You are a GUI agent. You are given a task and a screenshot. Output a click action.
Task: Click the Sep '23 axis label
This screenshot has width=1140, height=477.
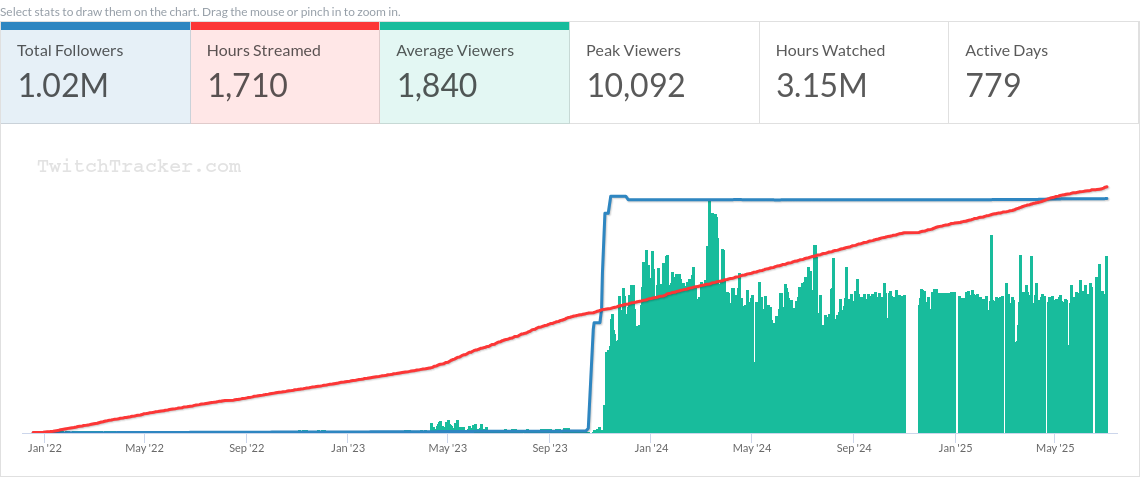[550, 449]
